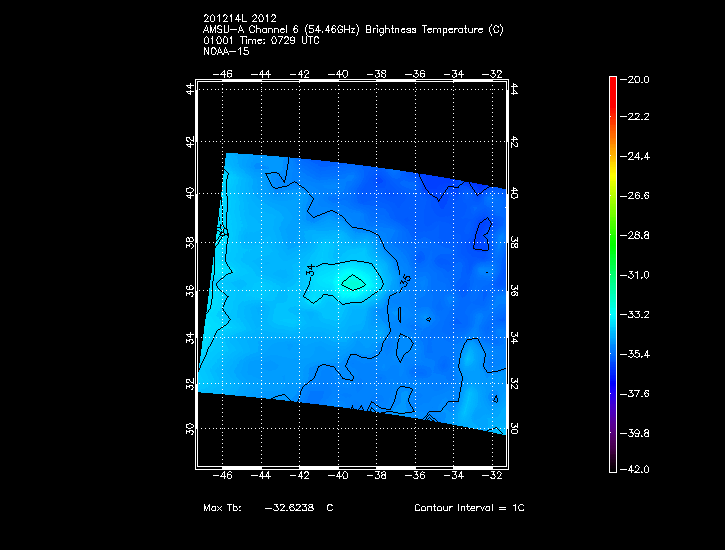Select the AMSU-A Channel 6 title text

tap(352, 30)
